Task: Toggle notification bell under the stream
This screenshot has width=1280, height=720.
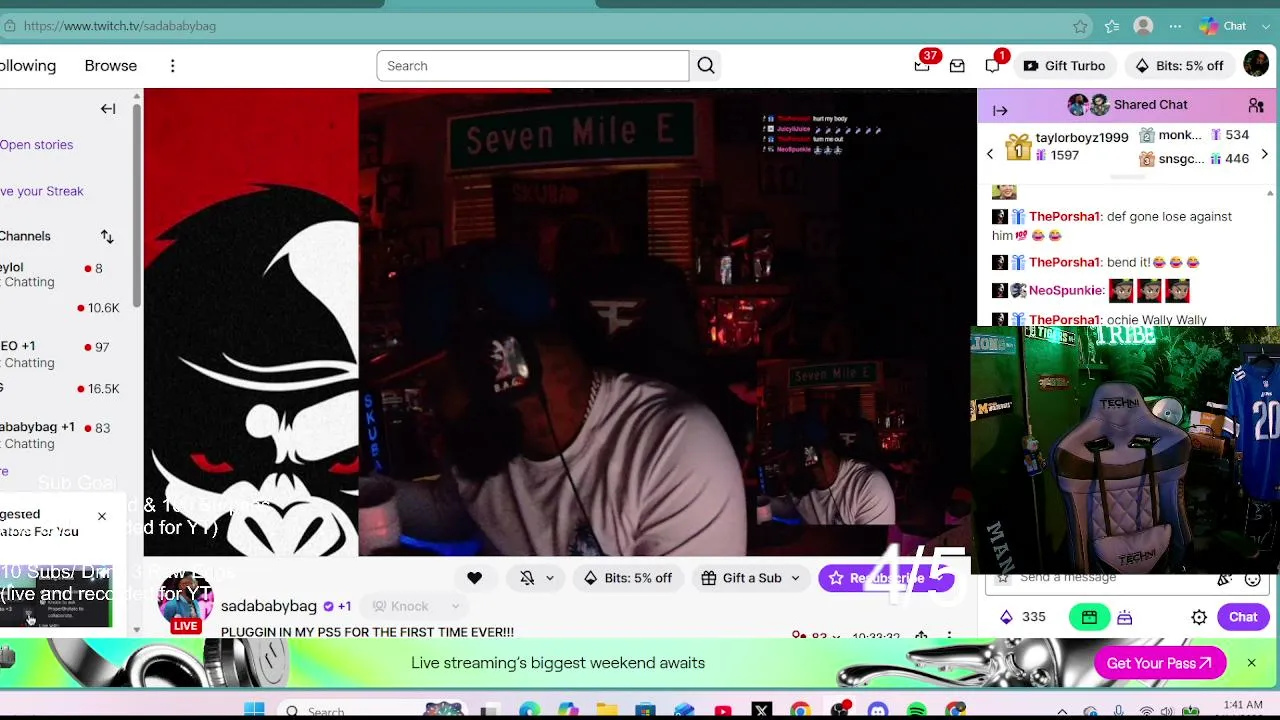Action: tap(527, 578)
